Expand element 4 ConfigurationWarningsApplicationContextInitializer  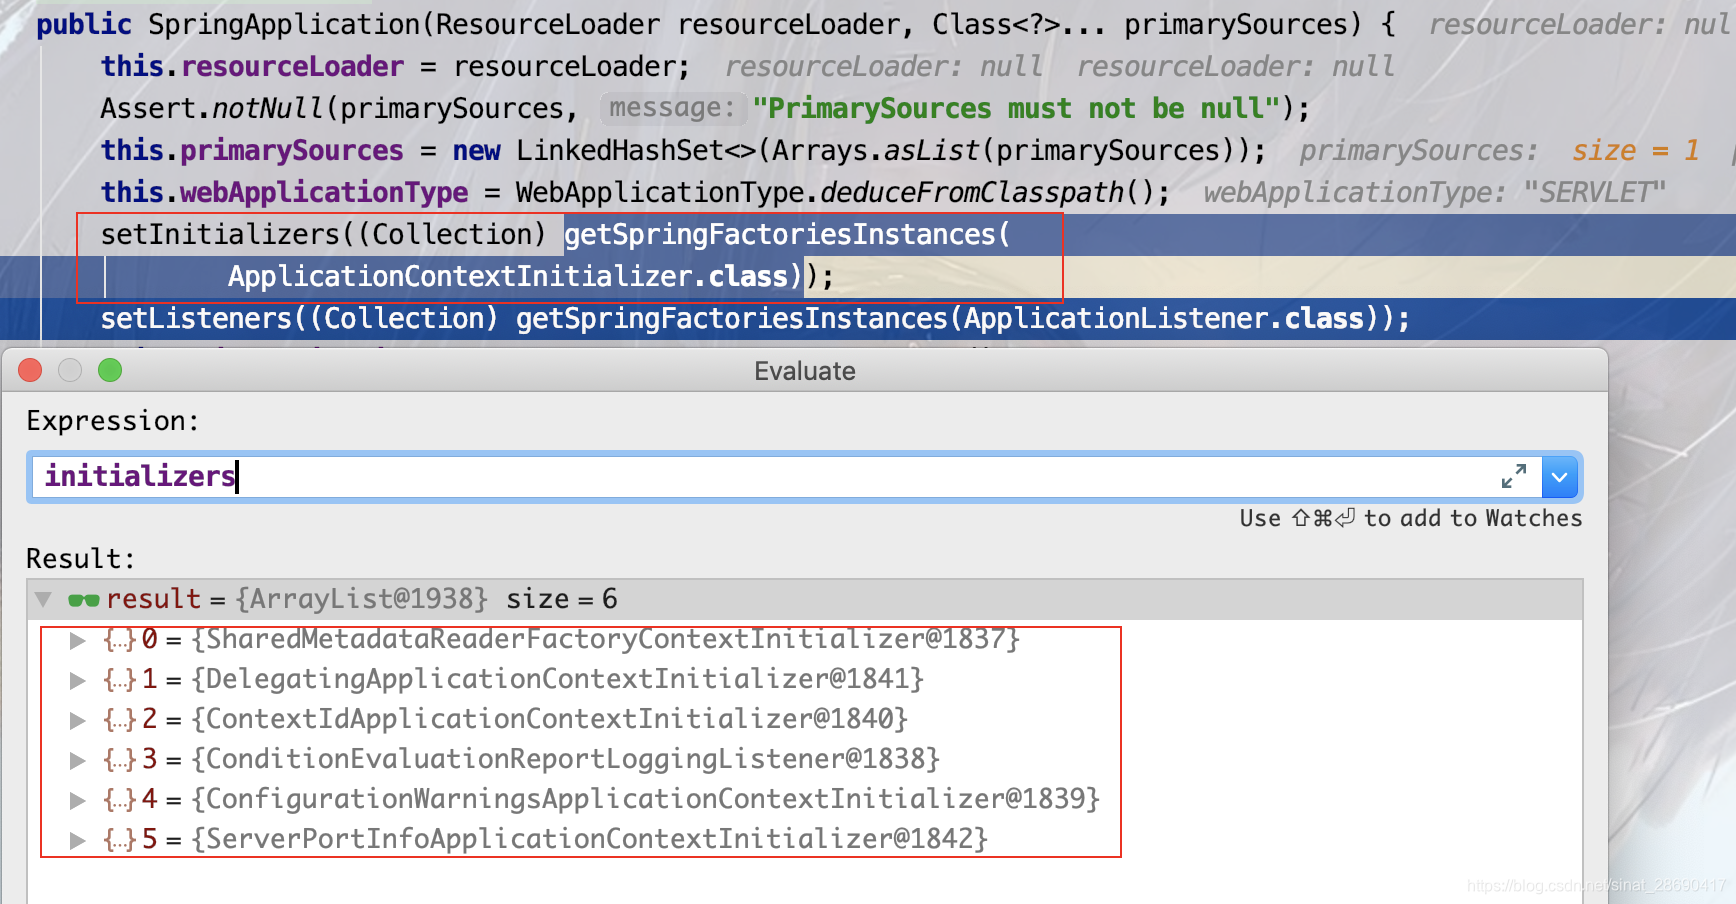click(77, 800)
